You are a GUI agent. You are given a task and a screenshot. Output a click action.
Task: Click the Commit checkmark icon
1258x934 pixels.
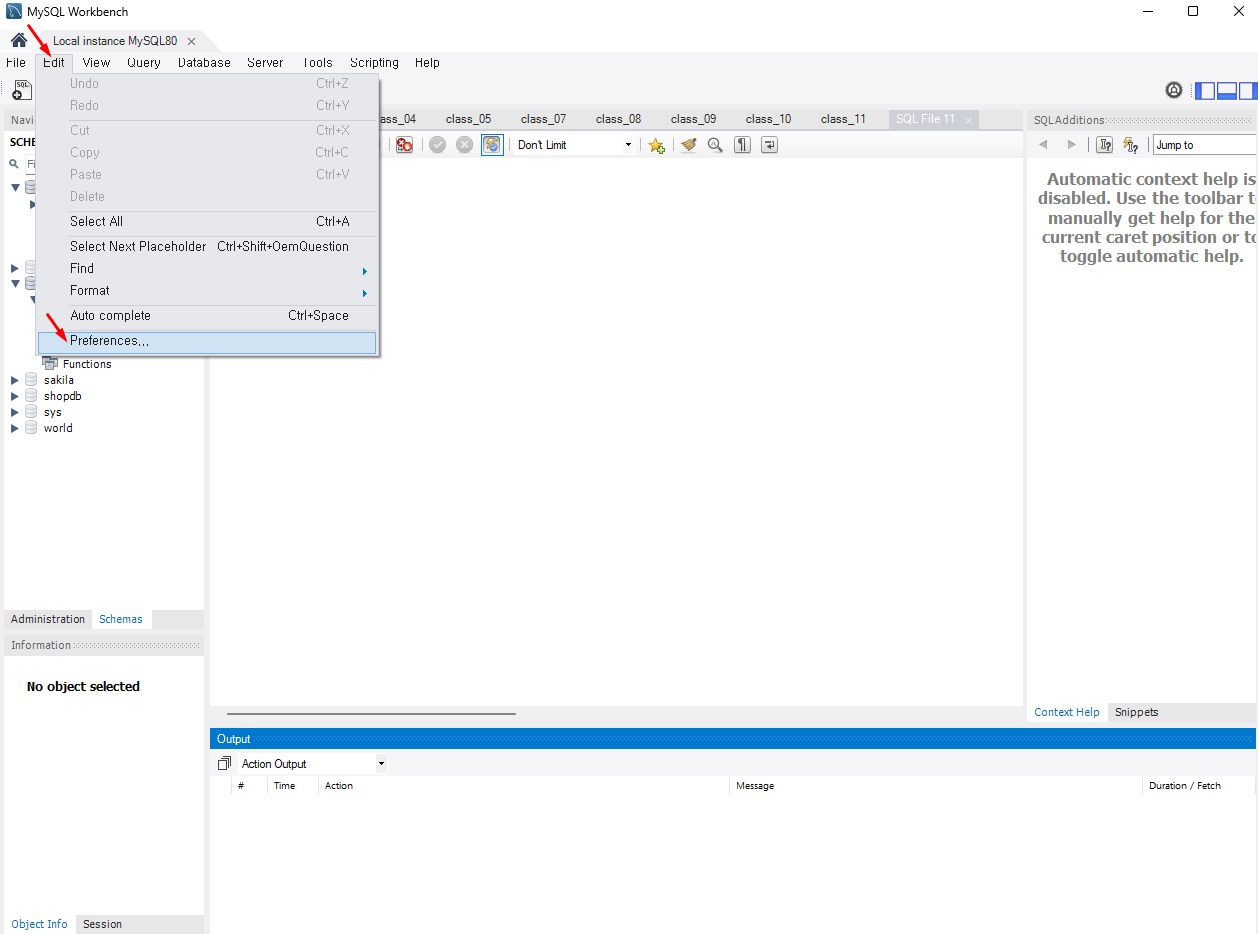[x=437, y=145]
